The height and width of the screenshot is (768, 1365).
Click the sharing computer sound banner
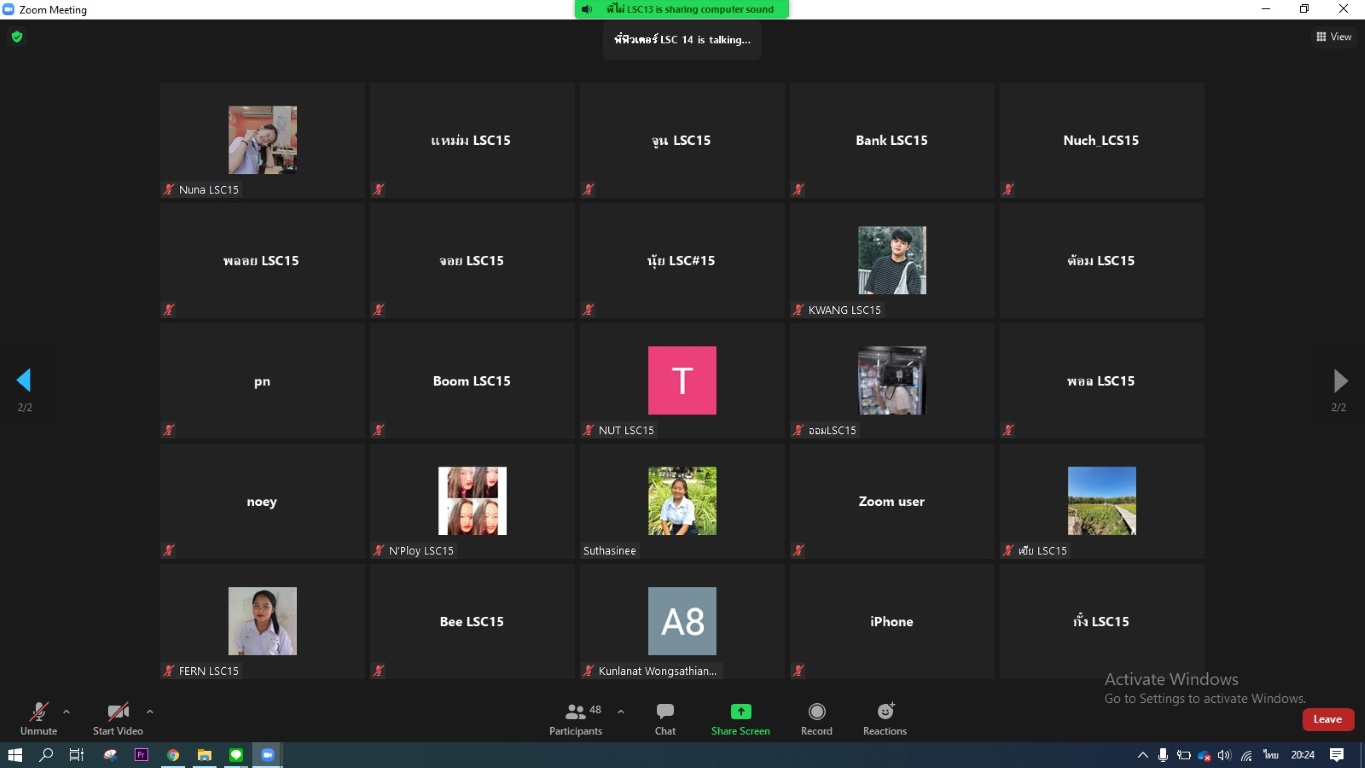[x=682, y=9]
